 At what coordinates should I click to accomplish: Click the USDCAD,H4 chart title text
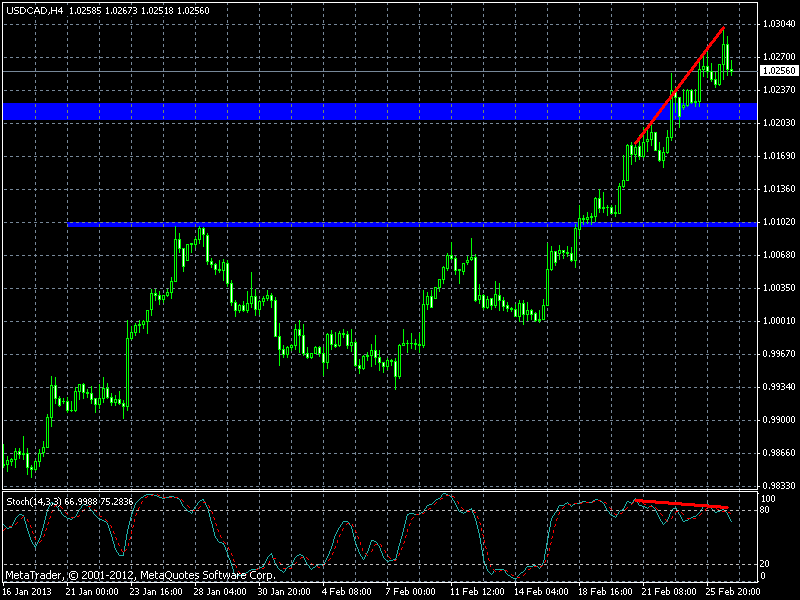(x=35, y=11)
